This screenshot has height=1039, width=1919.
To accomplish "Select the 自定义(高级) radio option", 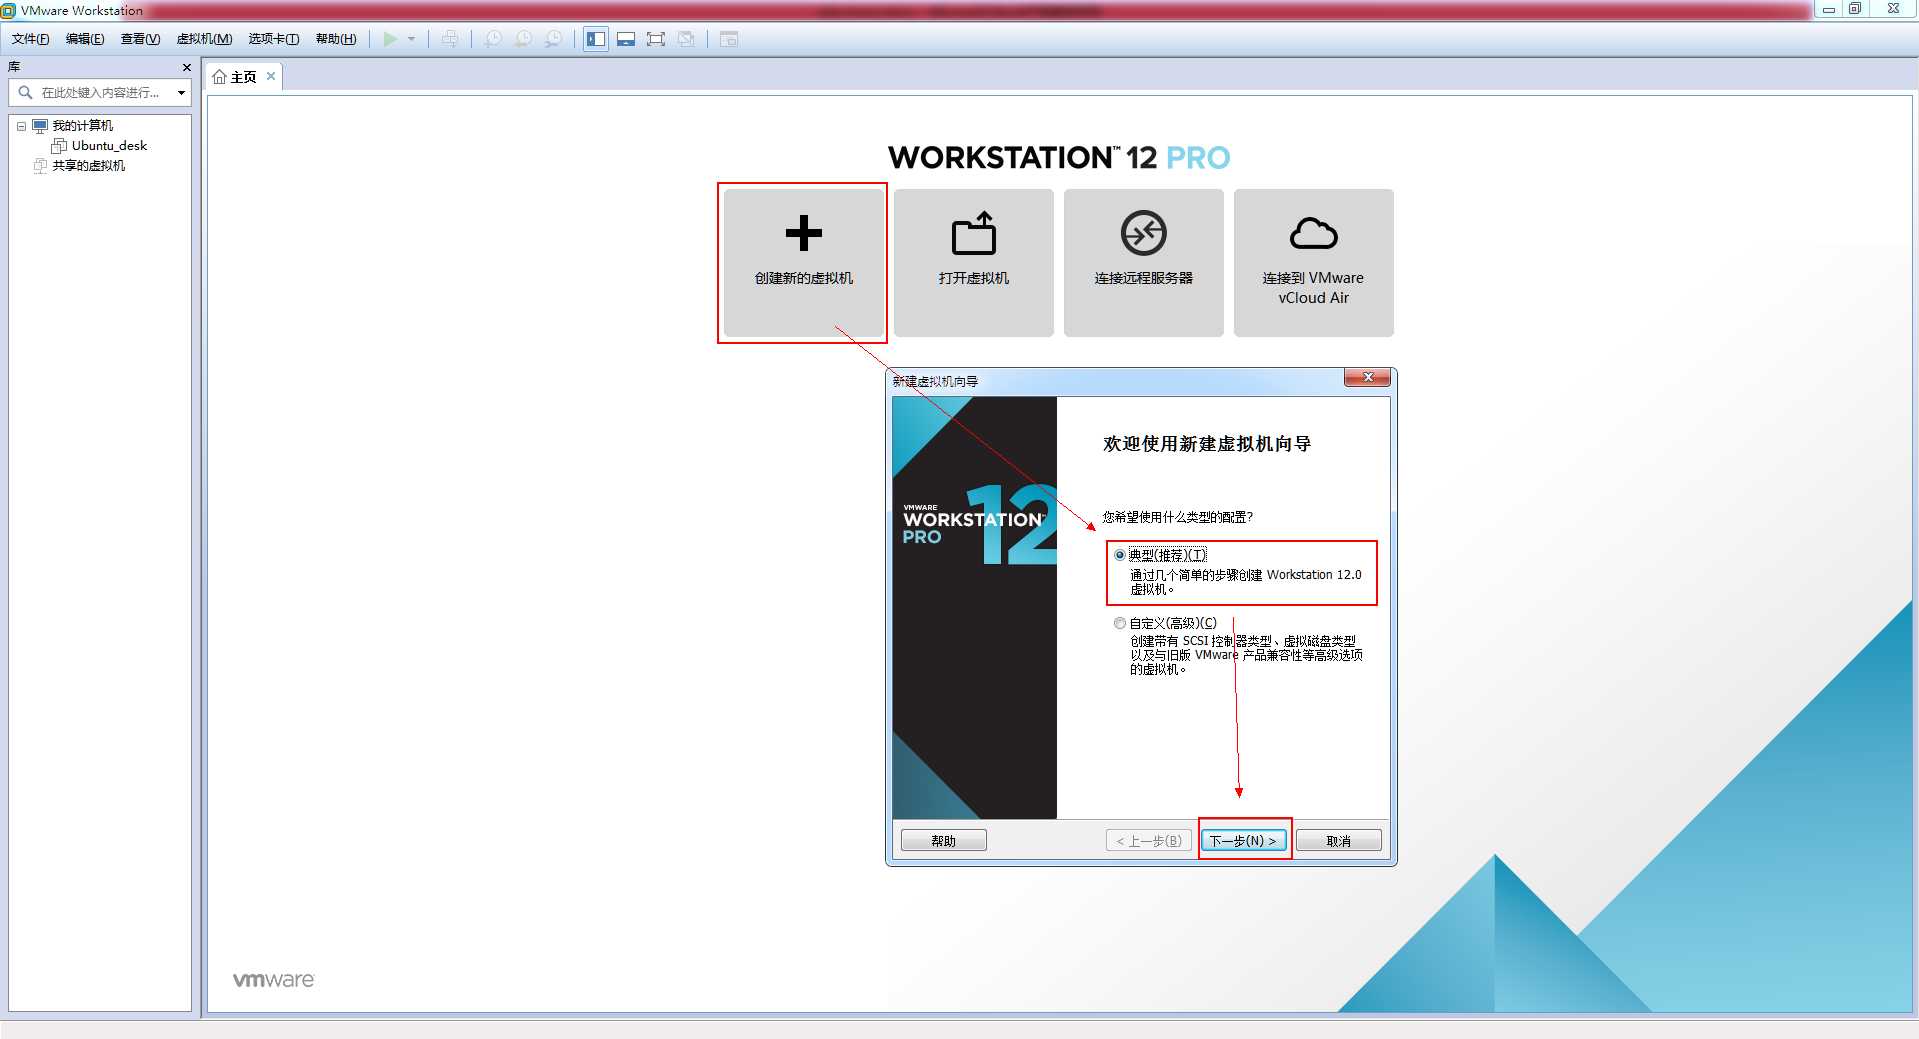I will point(1120,623).
